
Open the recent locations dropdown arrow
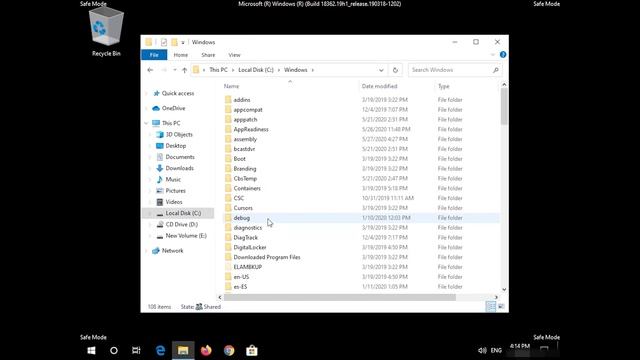[175, 70]
